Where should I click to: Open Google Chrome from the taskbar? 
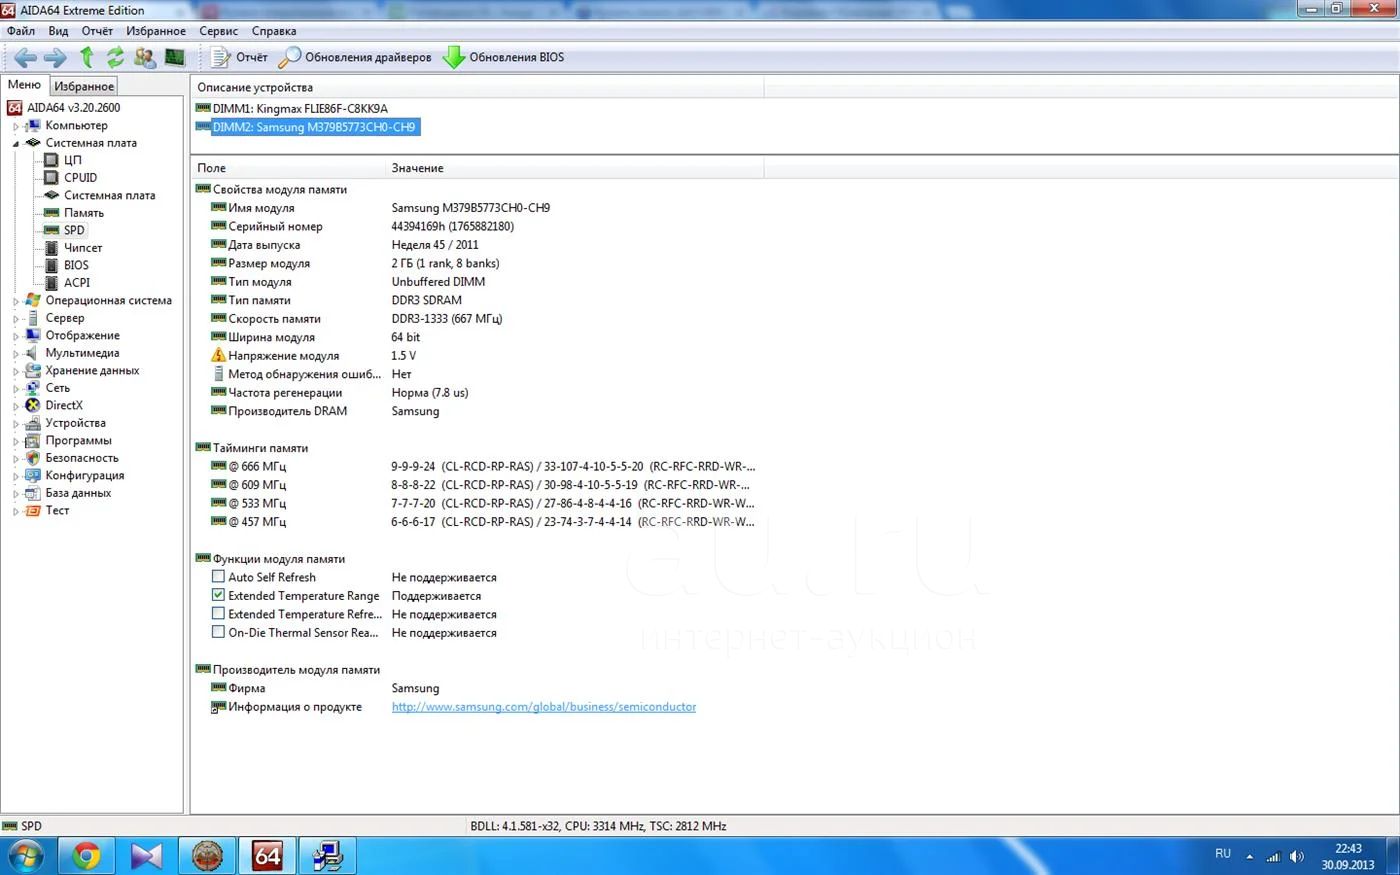click(86, 856)
